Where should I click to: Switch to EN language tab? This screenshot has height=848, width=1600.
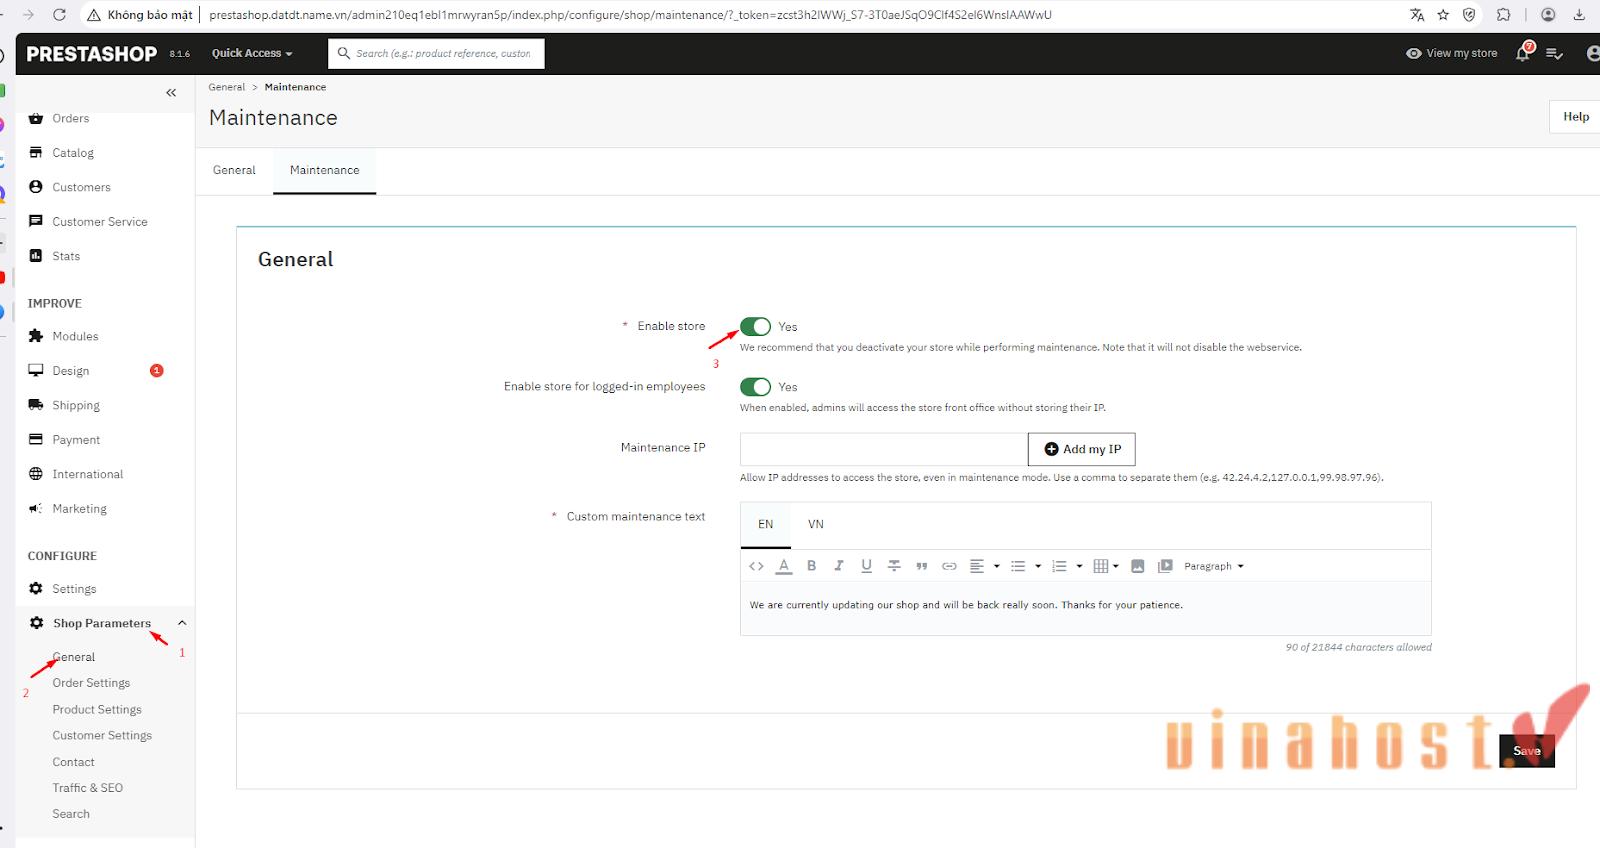pyautogui.click(x=766, y=524)
